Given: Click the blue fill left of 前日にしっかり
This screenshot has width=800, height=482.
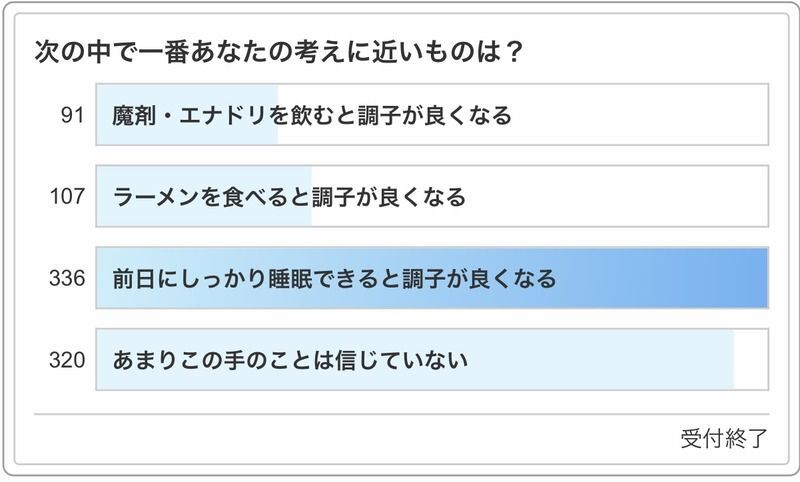Looking at the screenshot, I should (x=104, y=277).
